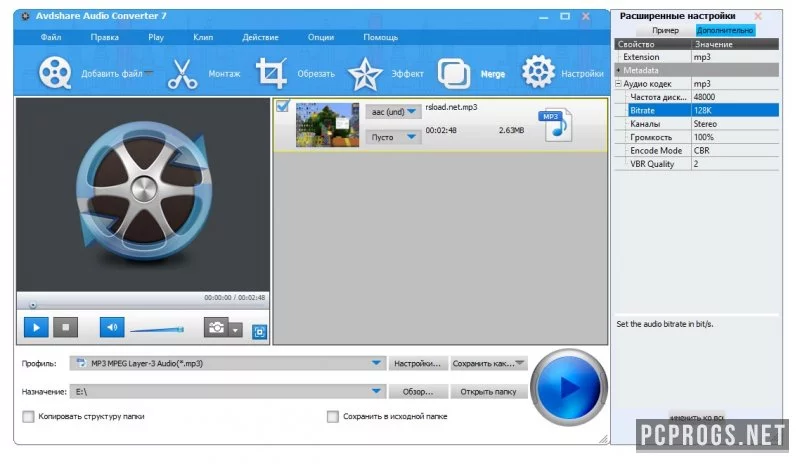Switch to the Дополнительно tab
The height and width of the screenshot is (467, 800).
725,30
